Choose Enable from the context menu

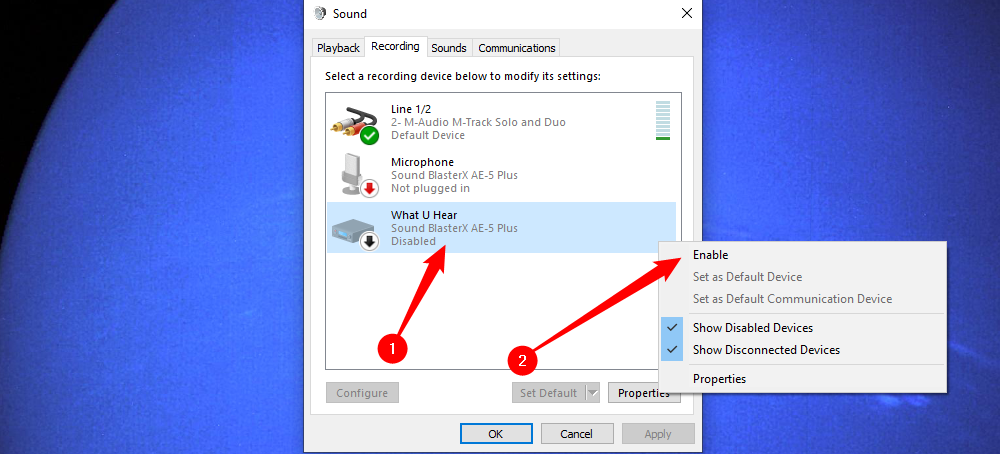710,255
